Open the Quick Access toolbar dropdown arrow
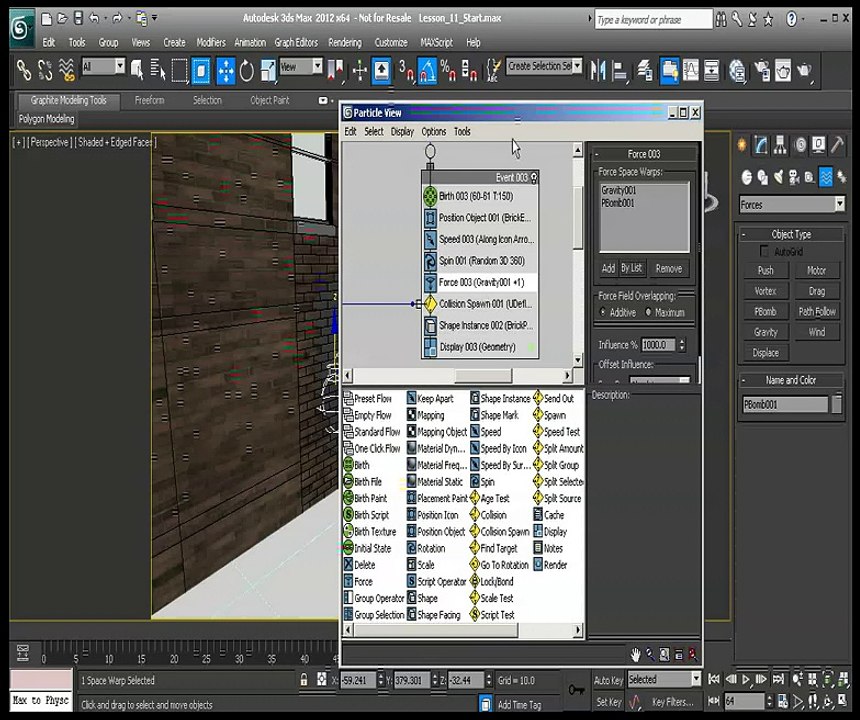 (155, 18)
